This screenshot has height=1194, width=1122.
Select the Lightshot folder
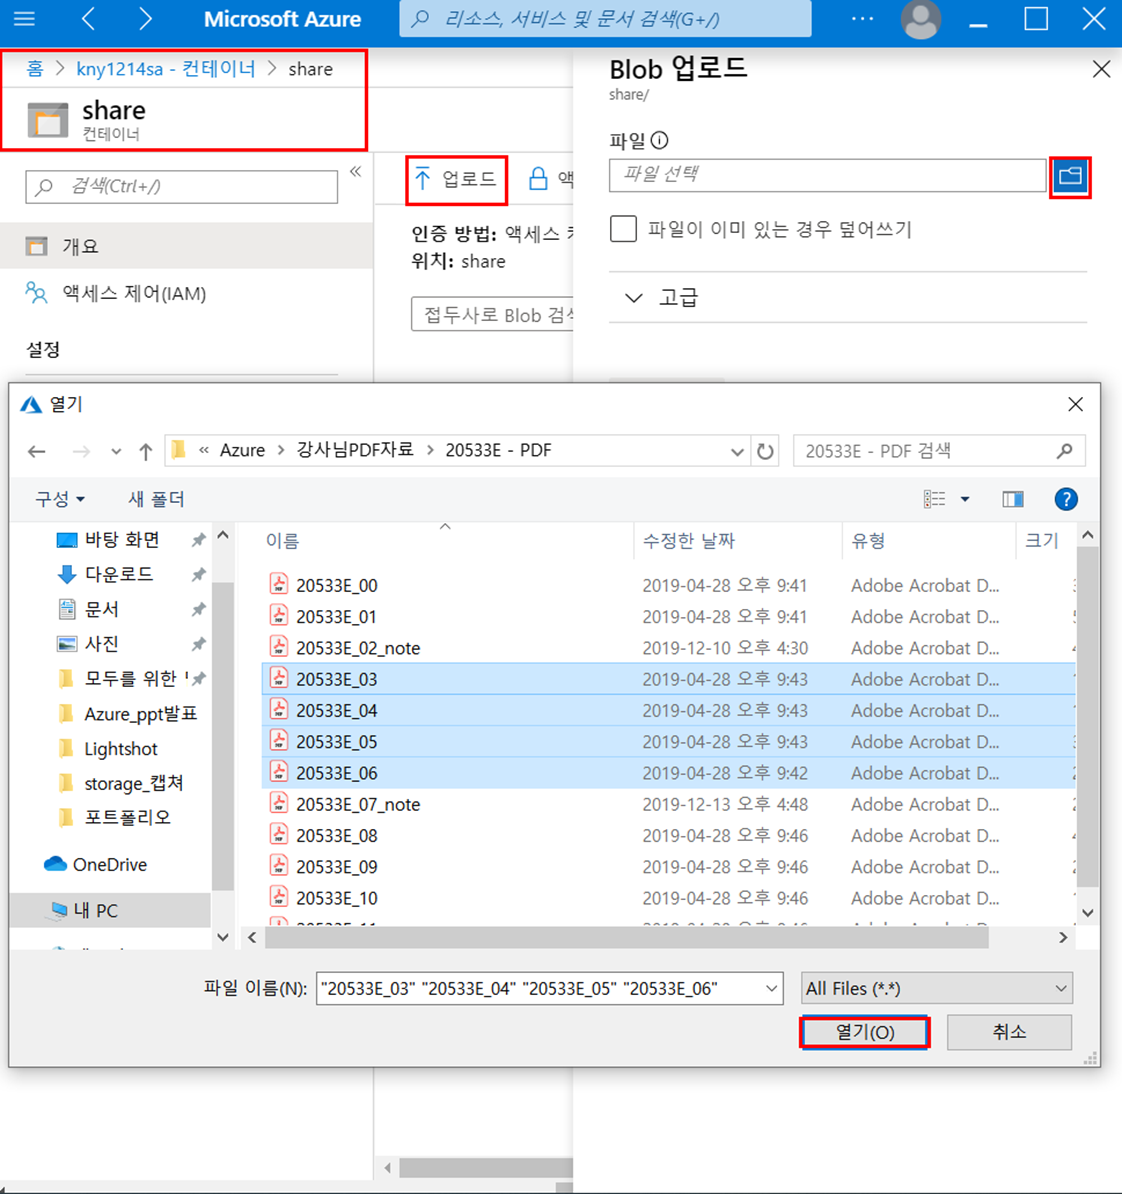click(x=120, y=749)
